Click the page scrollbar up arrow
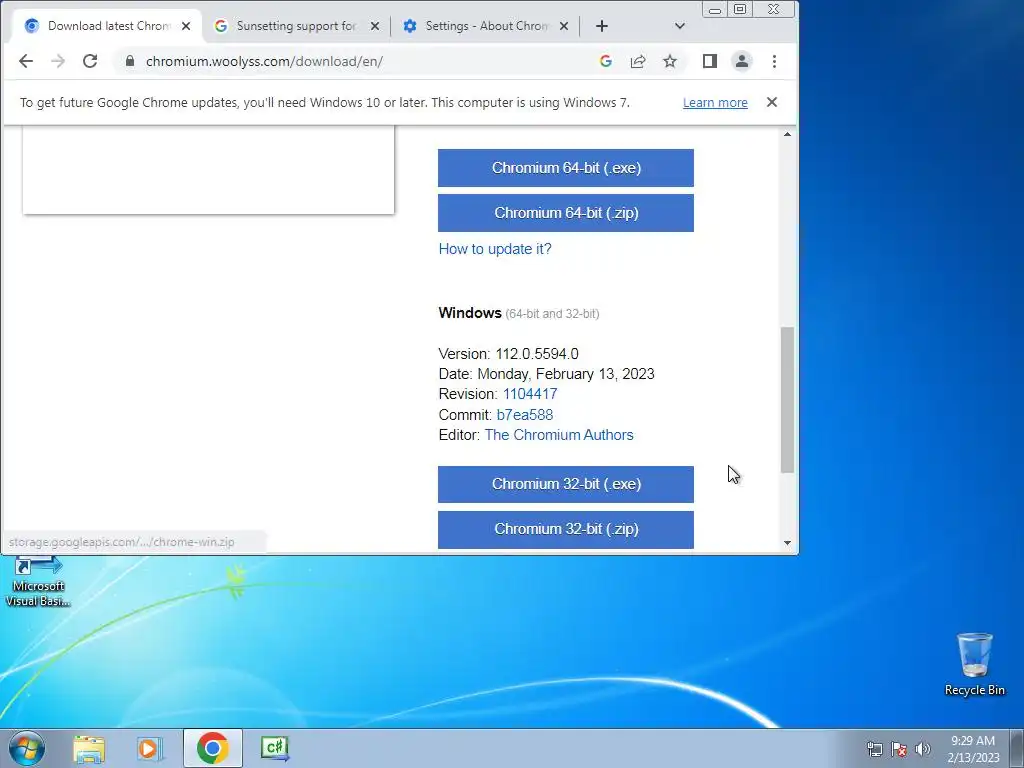Screen dimensions: 1024x768 point(787,135)
